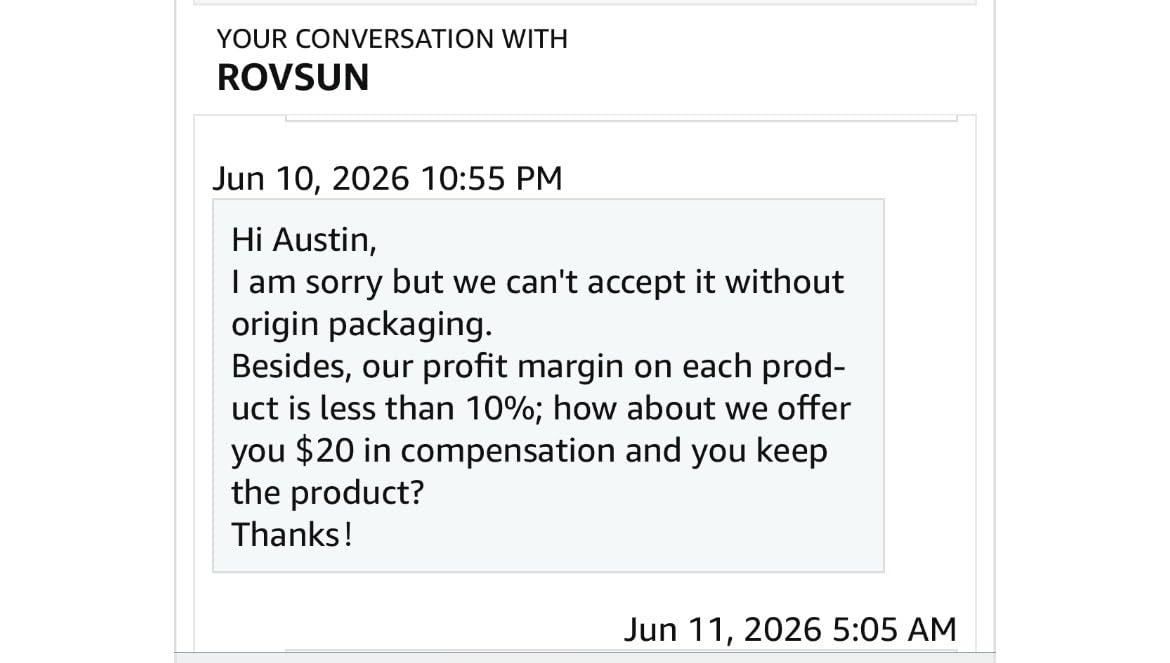Click the words you keep in the message
Viewport: 1170px width, 663px height.
click(759, 451)
